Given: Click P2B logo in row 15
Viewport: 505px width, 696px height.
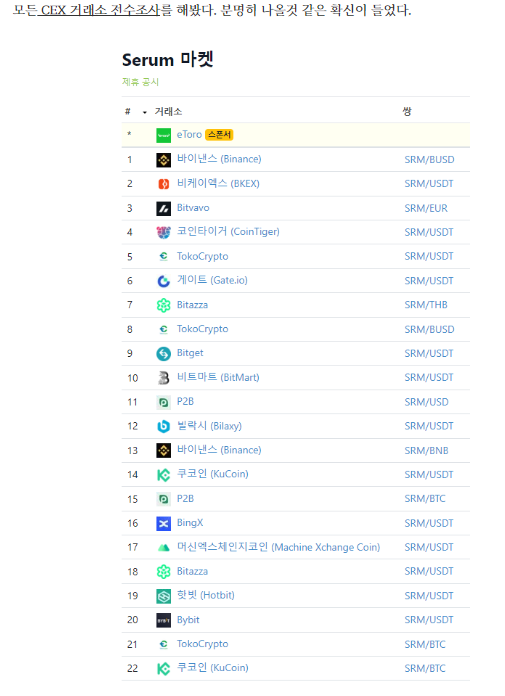Looking at the screenshot, I should [163, 499].
